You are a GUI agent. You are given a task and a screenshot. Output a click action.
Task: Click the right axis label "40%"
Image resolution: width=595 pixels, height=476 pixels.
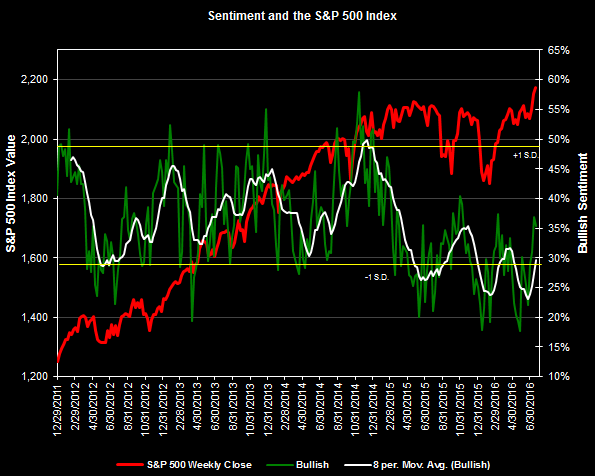(559, 199)
